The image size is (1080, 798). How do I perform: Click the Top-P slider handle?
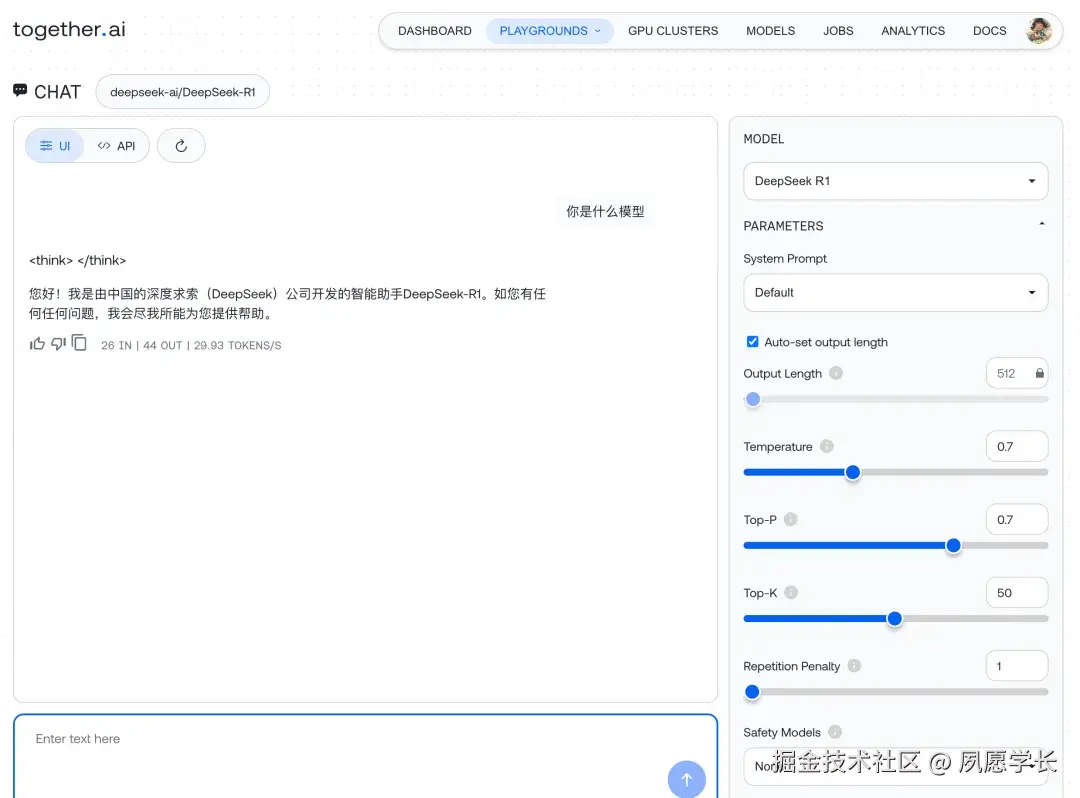[953, 545]
